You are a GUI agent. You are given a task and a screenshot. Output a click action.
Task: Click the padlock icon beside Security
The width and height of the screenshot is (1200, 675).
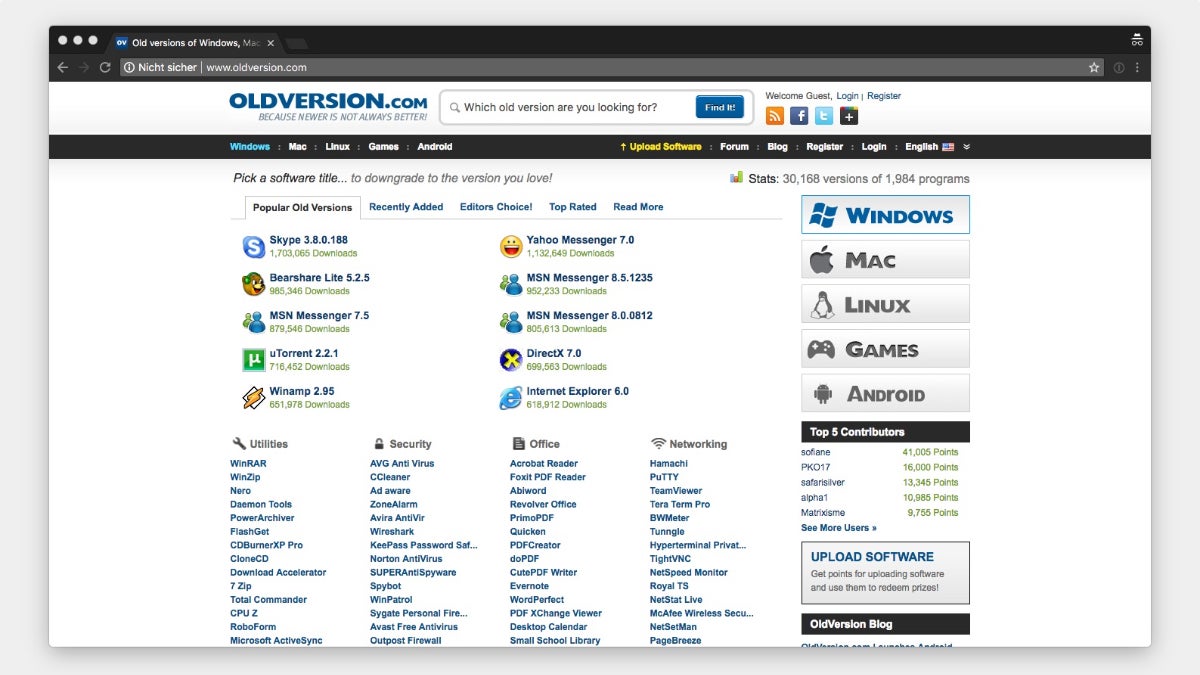[x=378, y=443]
